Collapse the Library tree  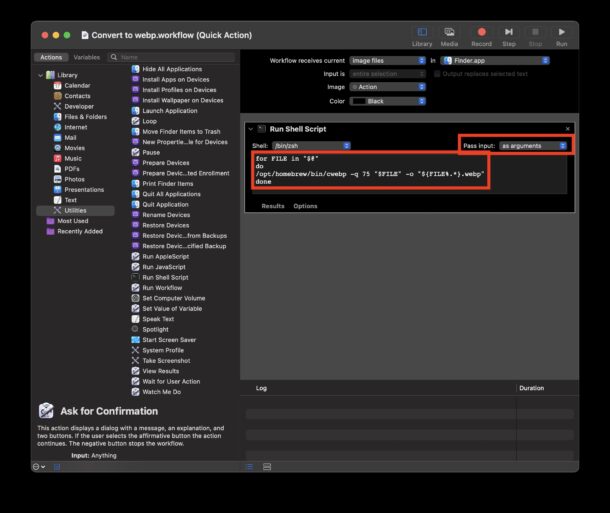click(x=40, y=75)
